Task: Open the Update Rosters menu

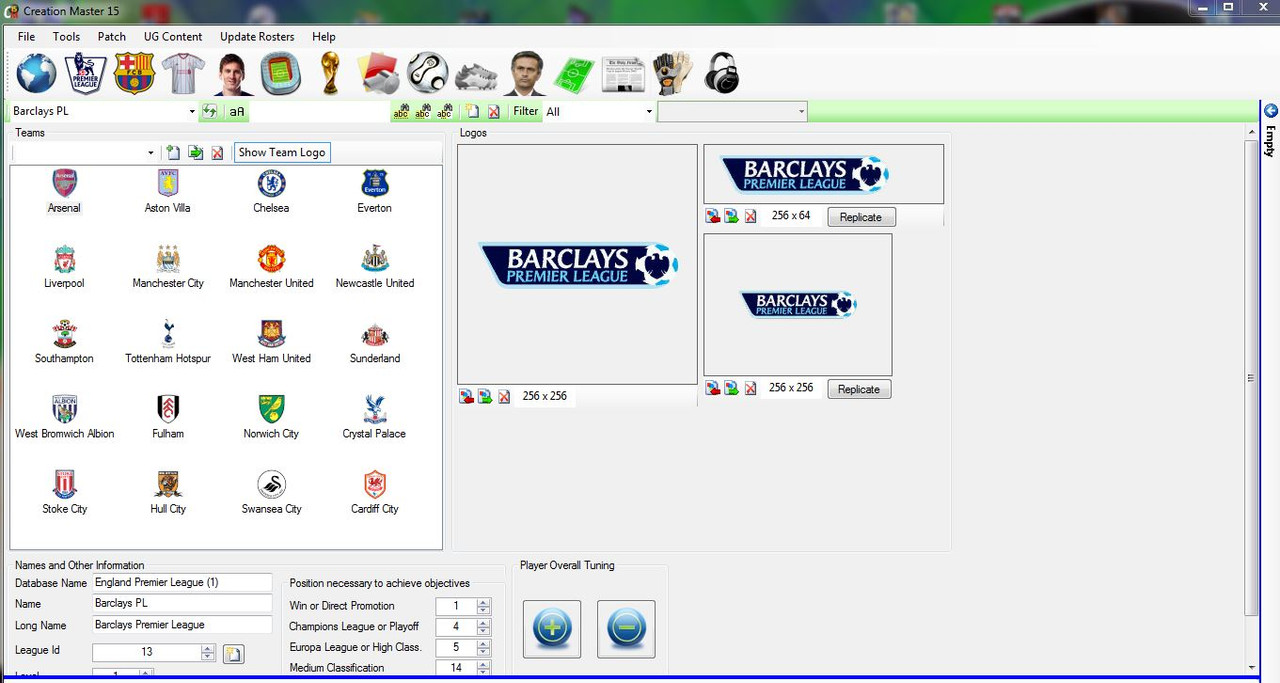Action: click(257, 36)
